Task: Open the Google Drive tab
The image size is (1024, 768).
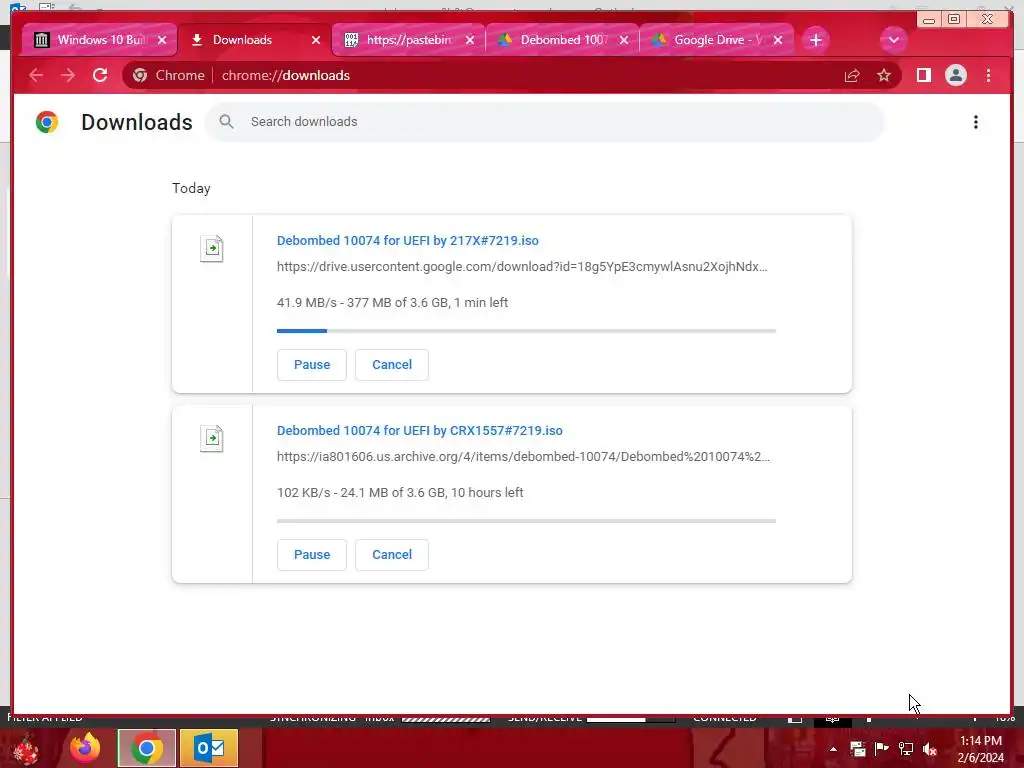Action: (x=716, y=40)
